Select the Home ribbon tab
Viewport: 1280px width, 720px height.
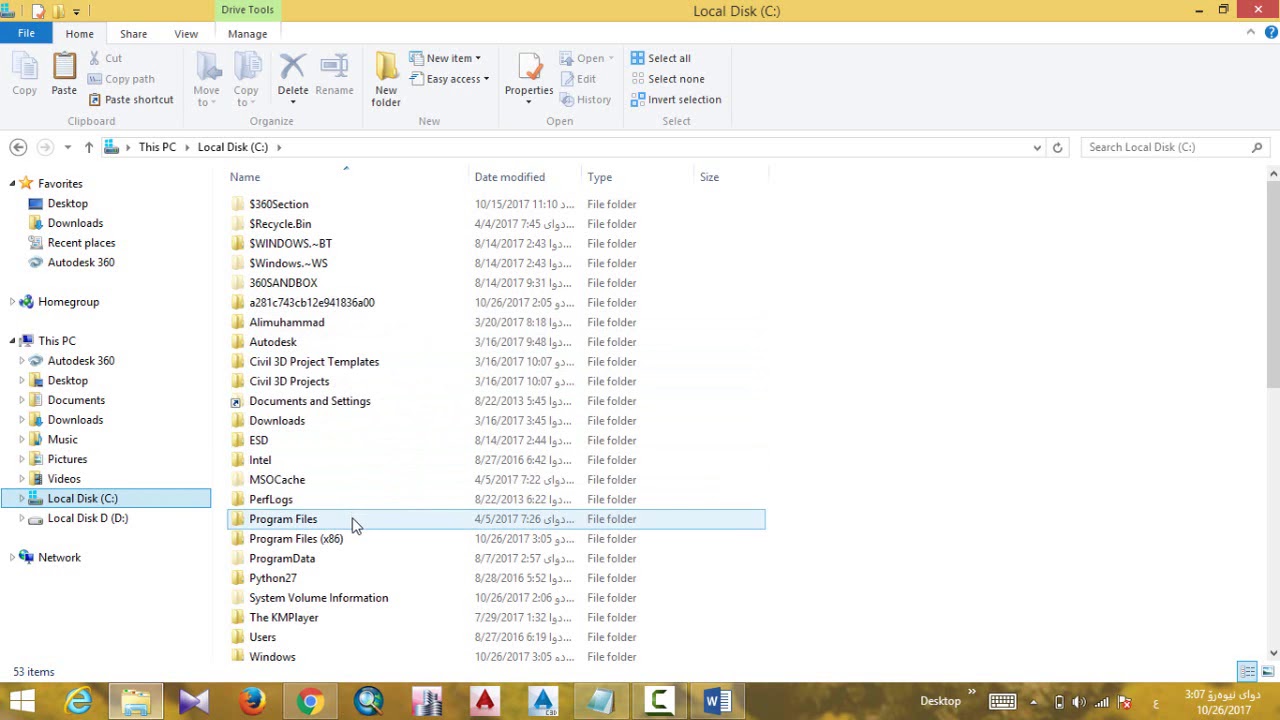point(79,34)
